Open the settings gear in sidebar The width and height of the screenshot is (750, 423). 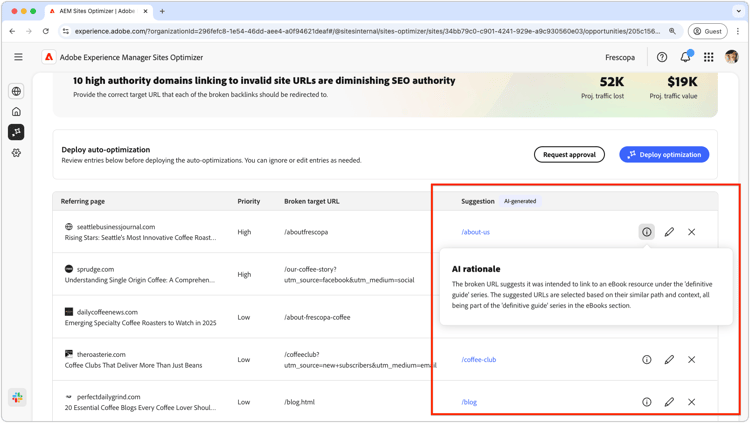tap(16, 153)
